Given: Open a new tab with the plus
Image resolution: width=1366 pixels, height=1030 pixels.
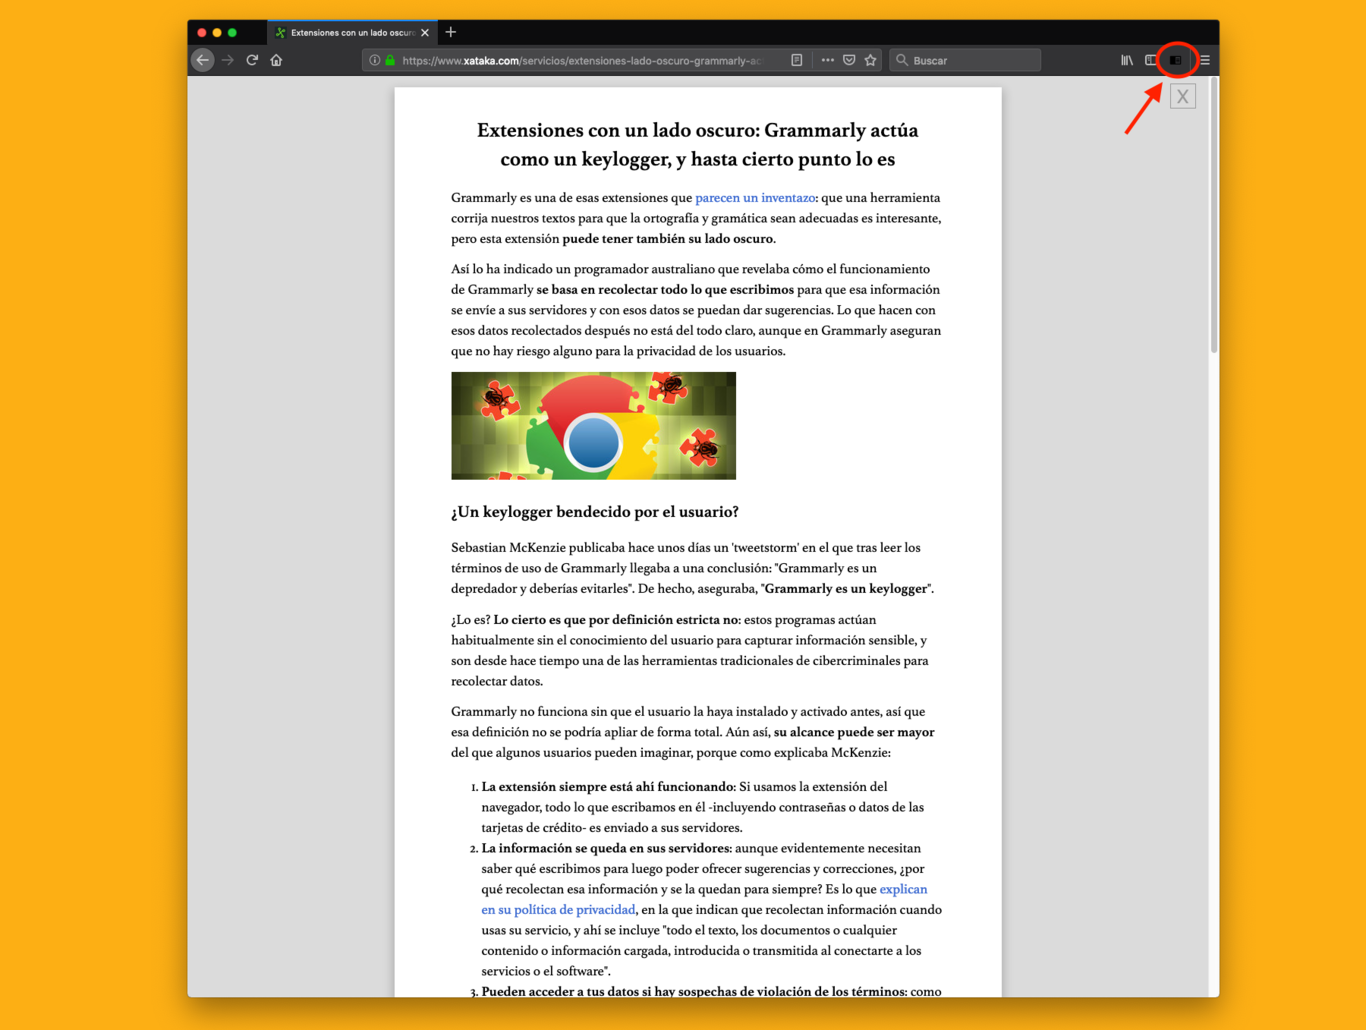Looking at the screenshot, I should tap(450, 31).
